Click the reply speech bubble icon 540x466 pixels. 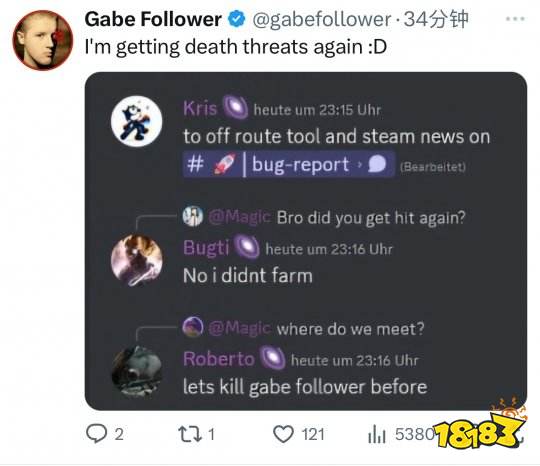[96, 434]
